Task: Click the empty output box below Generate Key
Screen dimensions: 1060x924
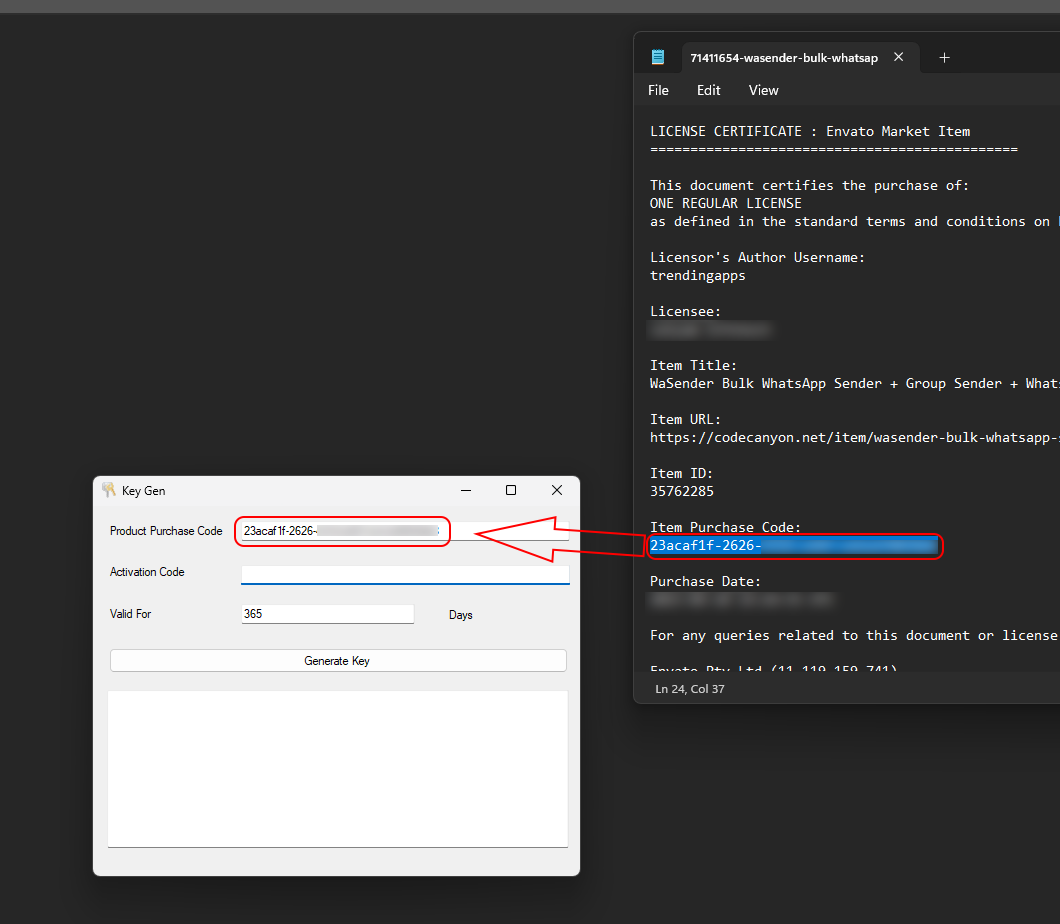Action: point(337,768)
